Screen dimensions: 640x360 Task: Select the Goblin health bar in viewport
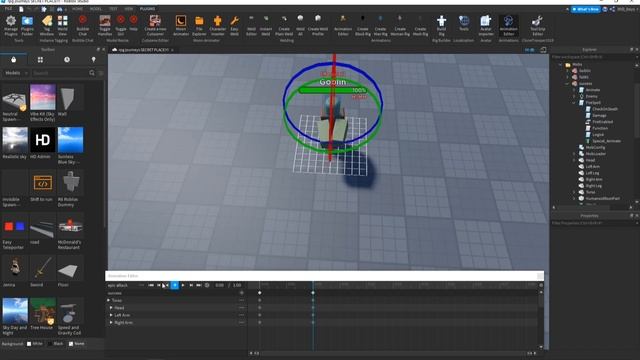coord(333,90)
